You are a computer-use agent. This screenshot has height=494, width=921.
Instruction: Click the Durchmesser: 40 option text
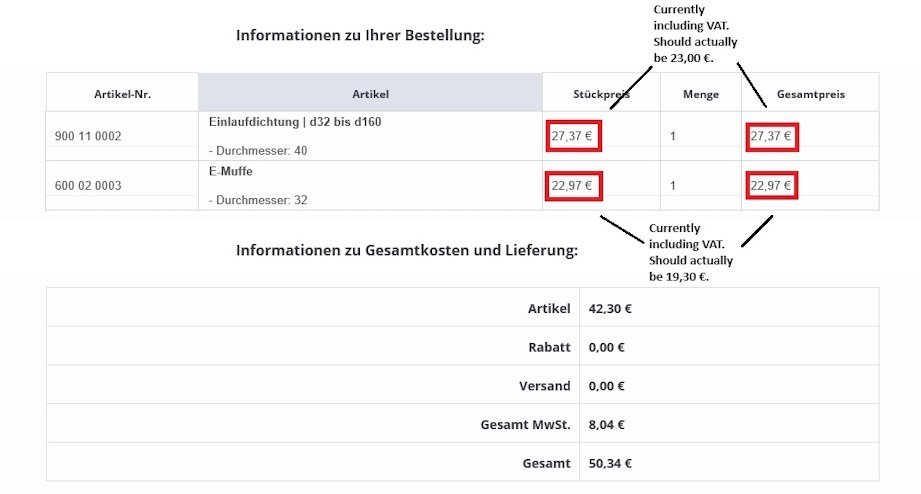pyautogui.click(x=258, y=150)
